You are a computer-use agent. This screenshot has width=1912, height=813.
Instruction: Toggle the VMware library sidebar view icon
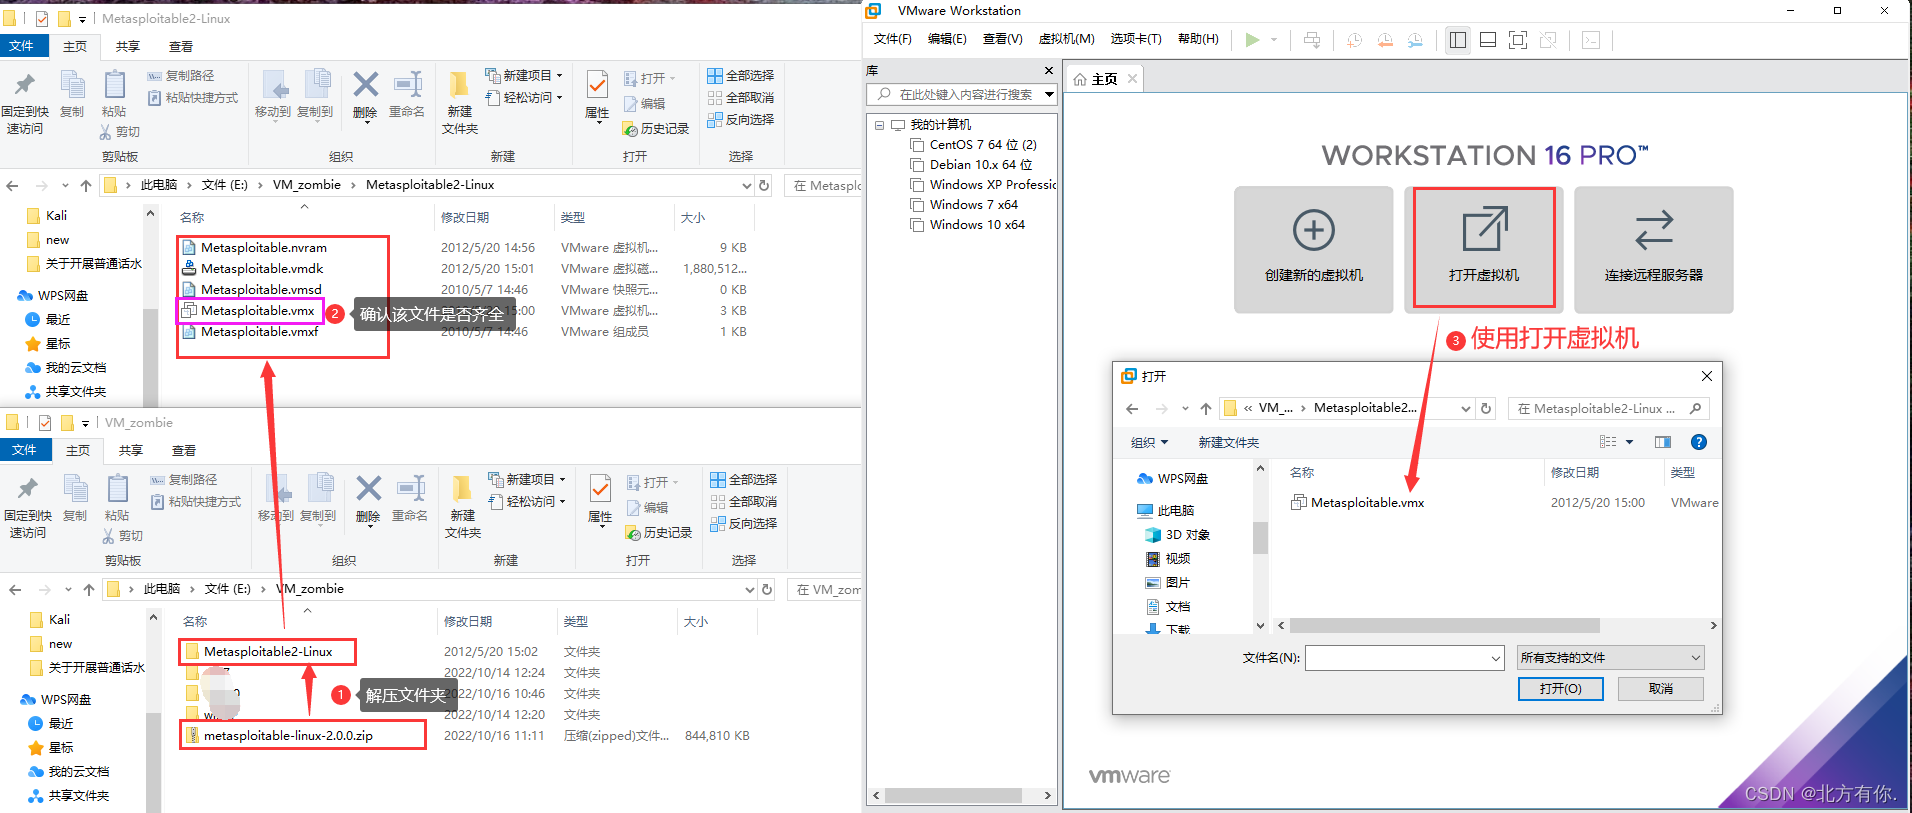[x=1458, y=40]
